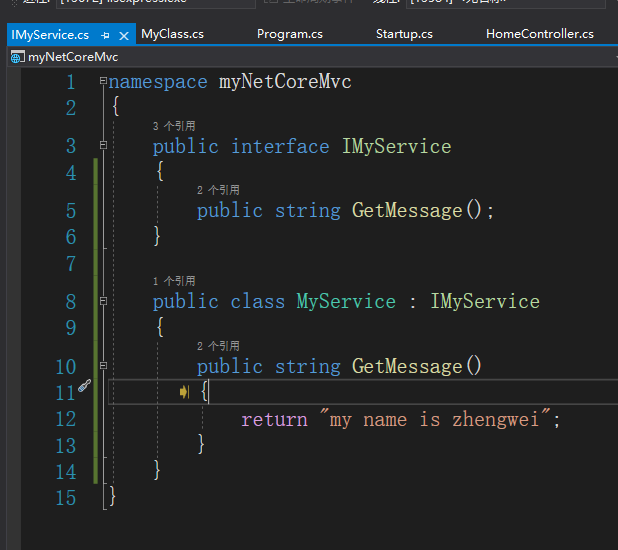
Task: Click the myNetCoreMvc project icon in navigation bar
Action: [17, 57]
